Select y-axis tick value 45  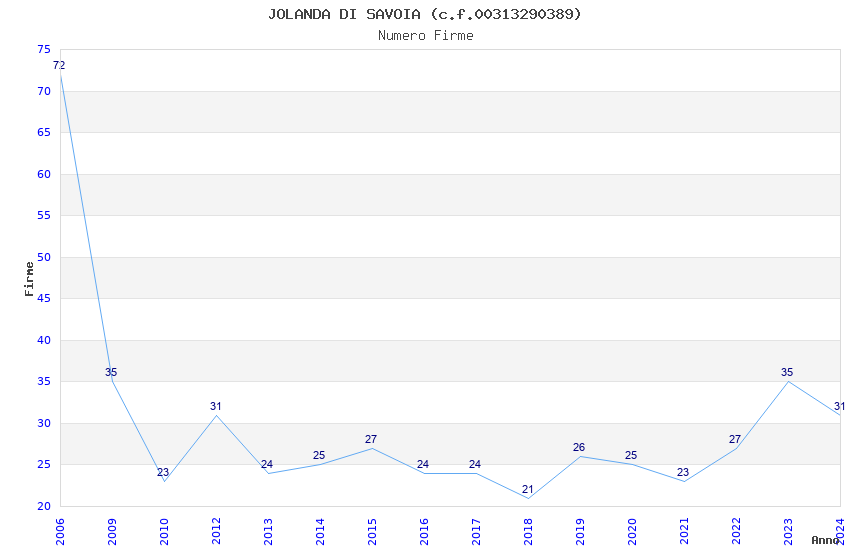click(44, 298)
